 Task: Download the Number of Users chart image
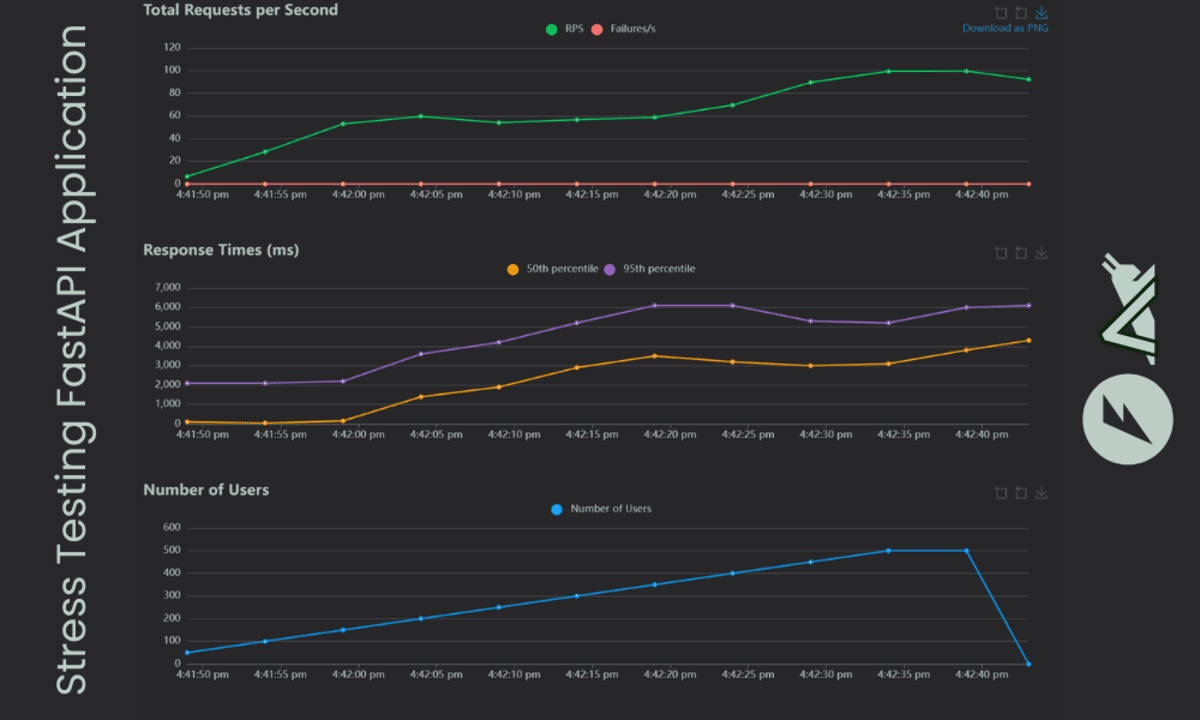(x=1041, y=492)
